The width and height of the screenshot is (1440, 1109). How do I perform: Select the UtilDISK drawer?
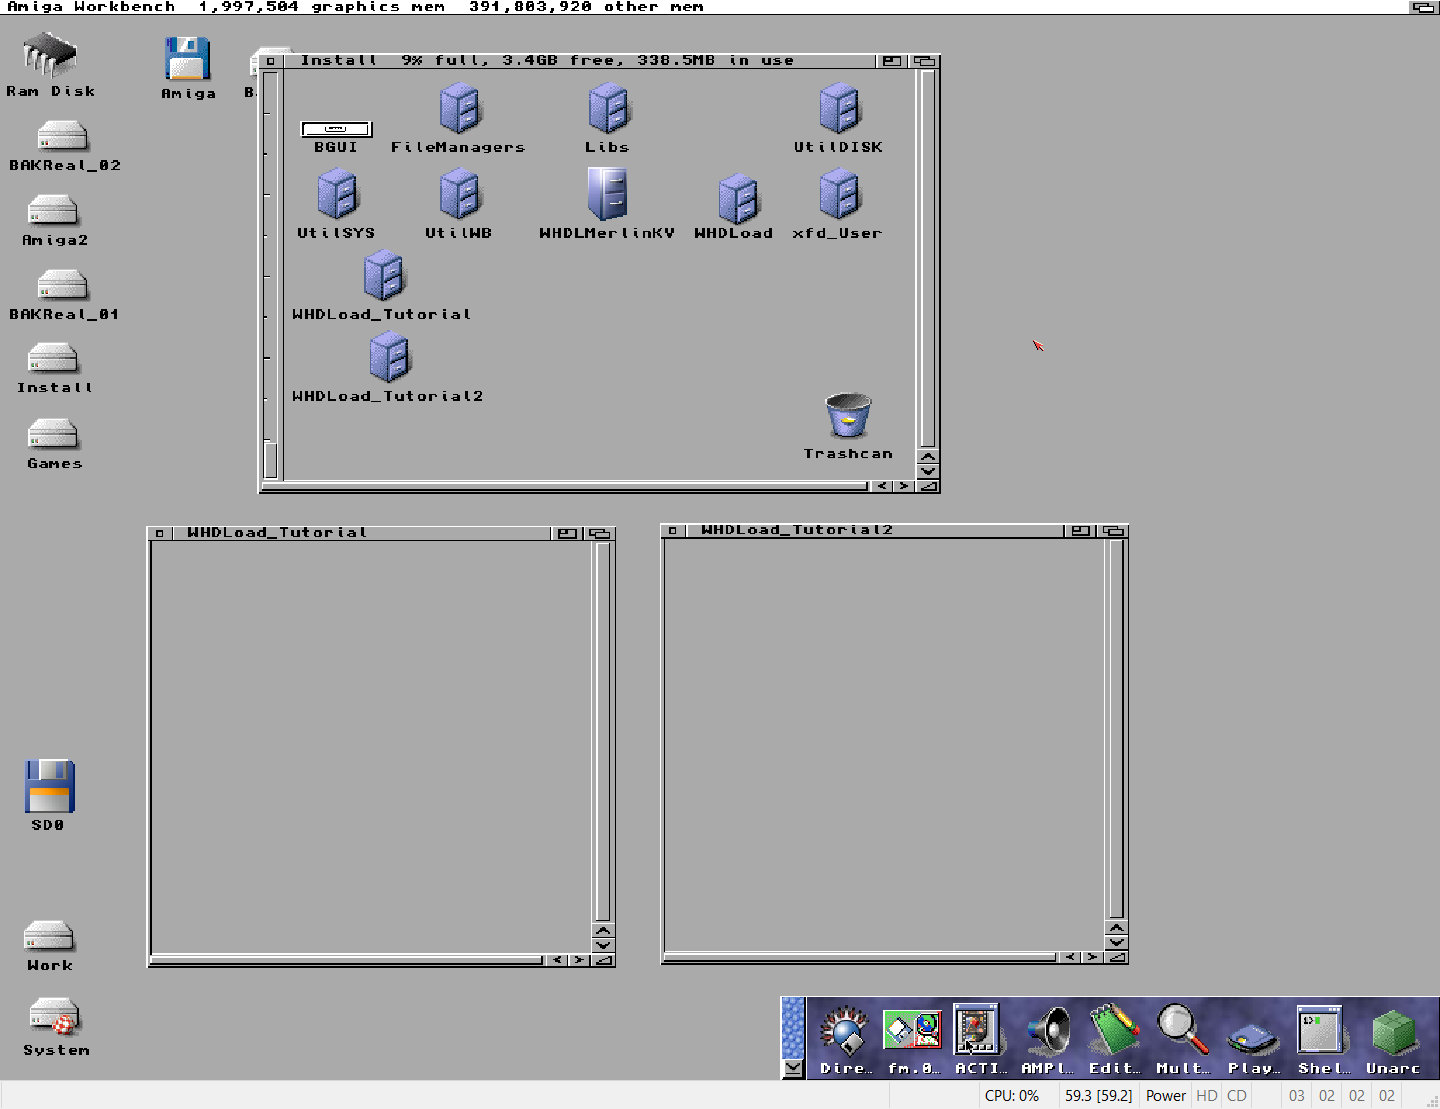click(x=839, y=108)
